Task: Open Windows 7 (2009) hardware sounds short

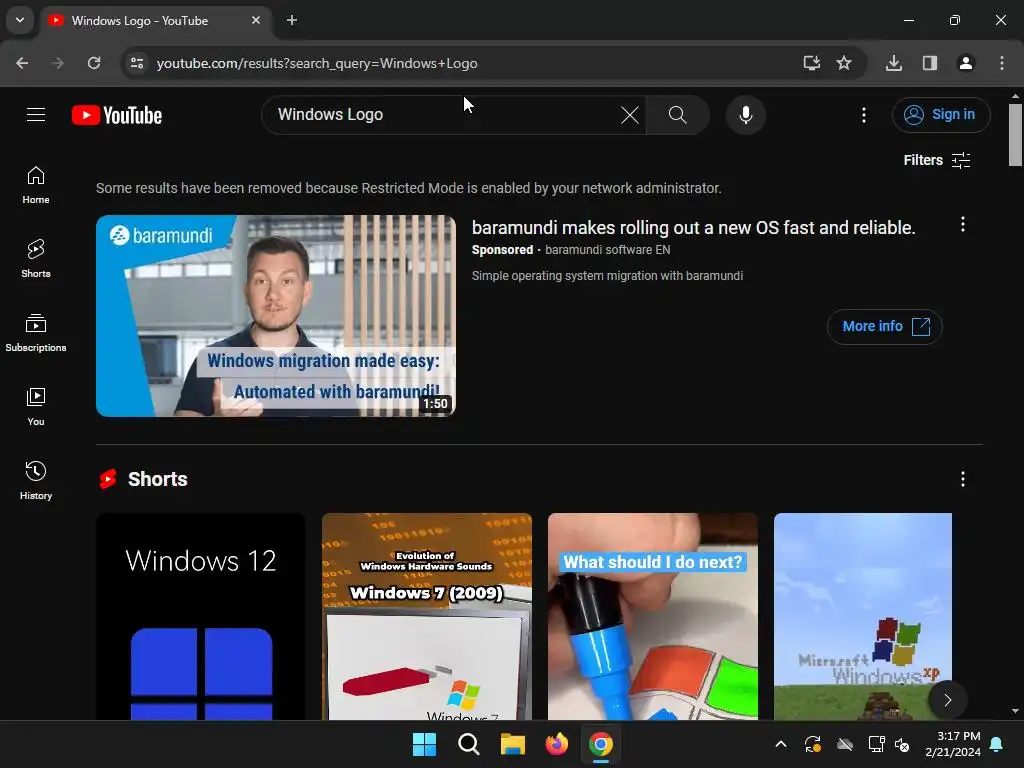Action: coord(426,616)
